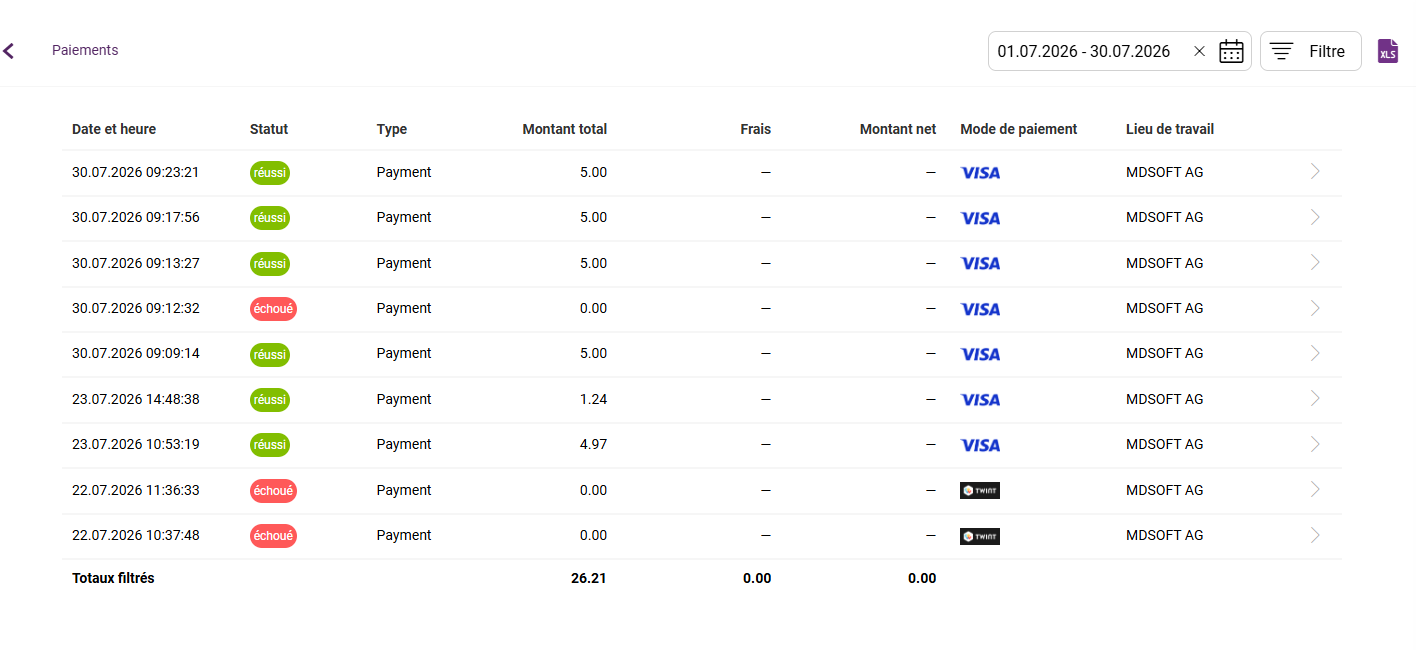1416x650 pixels.
Task: Open the Filtre button
Action: click(1310, 51)
